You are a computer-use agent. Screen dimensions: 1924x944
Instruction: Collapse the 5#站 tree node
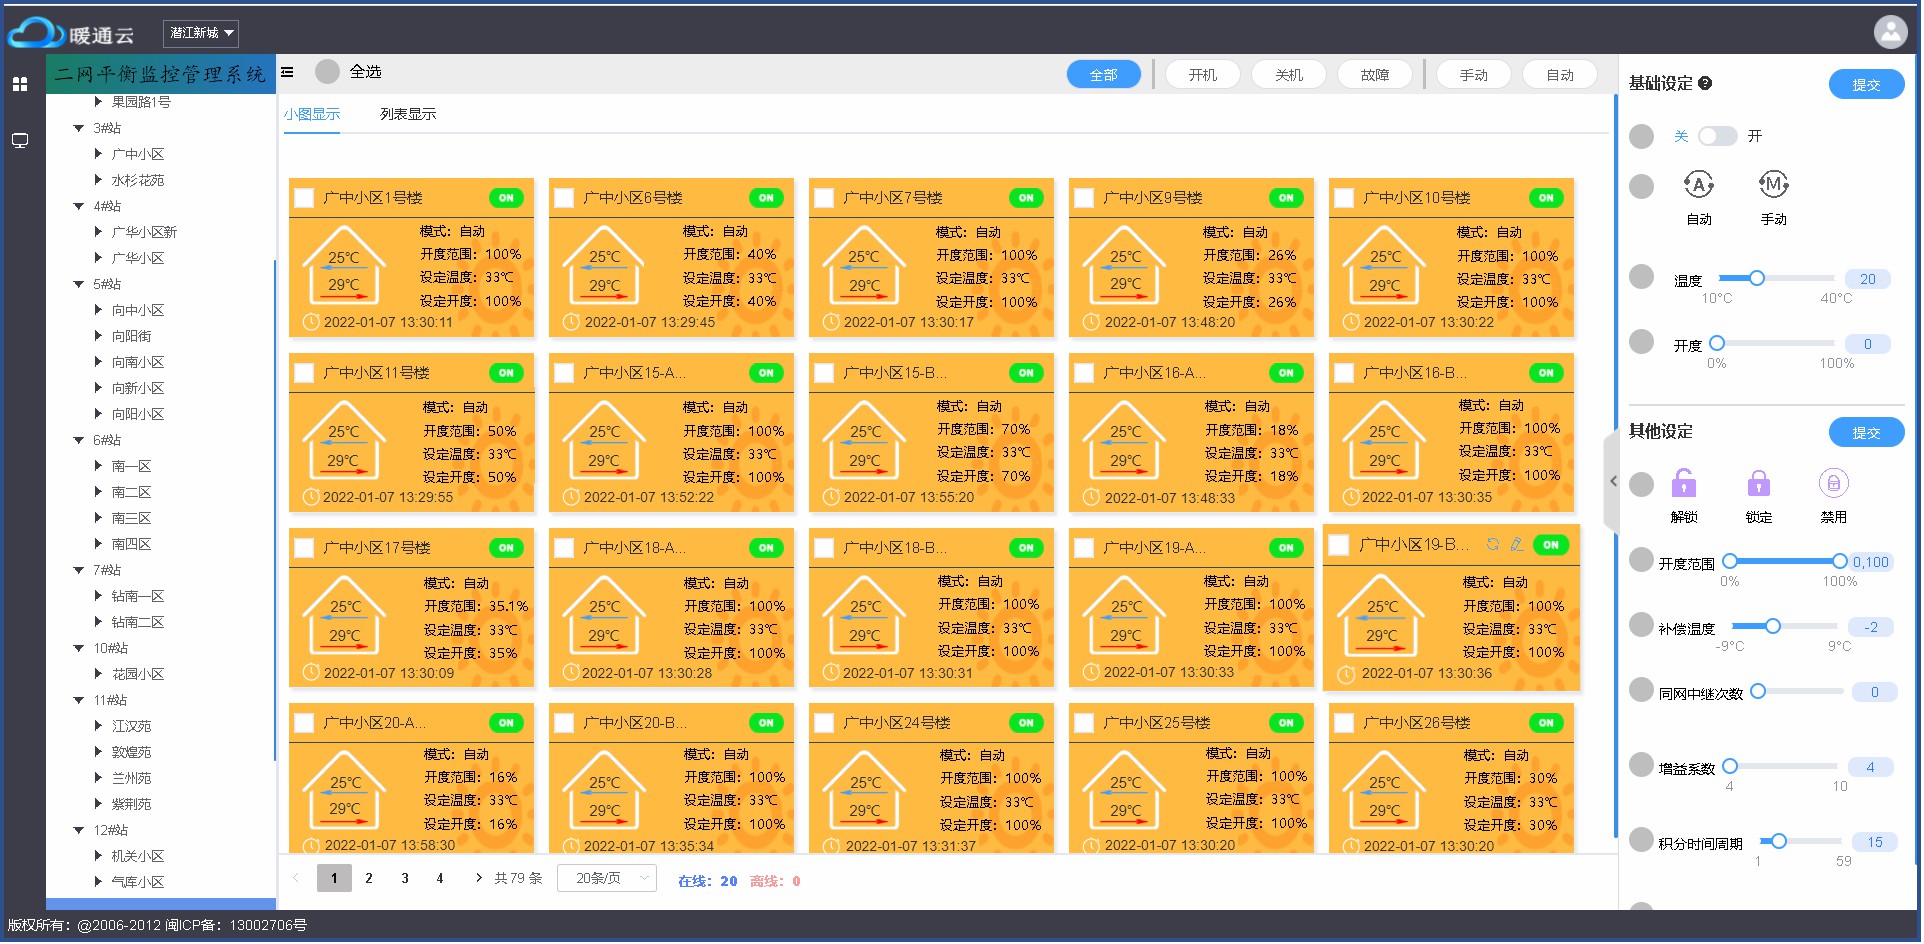click(79, 284)
